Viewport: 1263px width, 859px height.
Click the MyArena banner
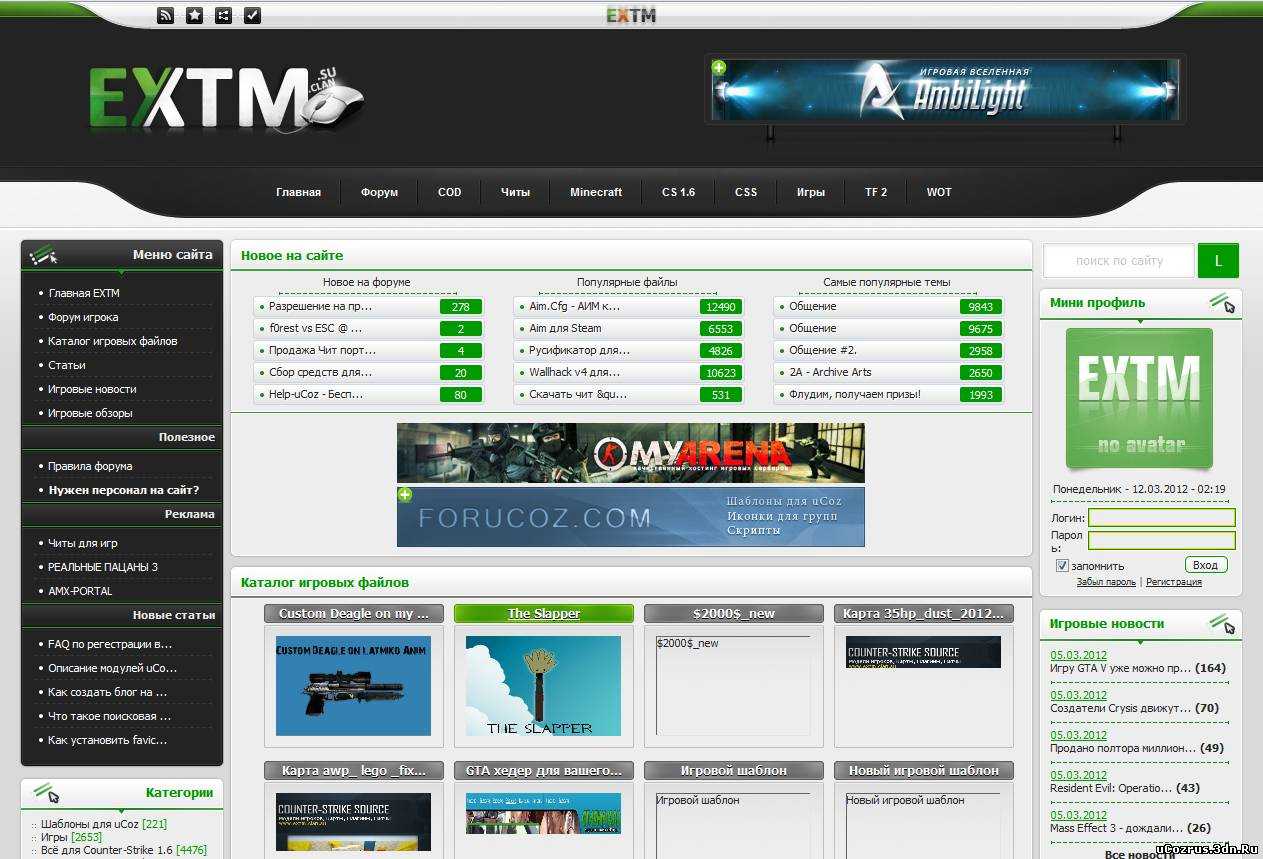coord(630,453)
